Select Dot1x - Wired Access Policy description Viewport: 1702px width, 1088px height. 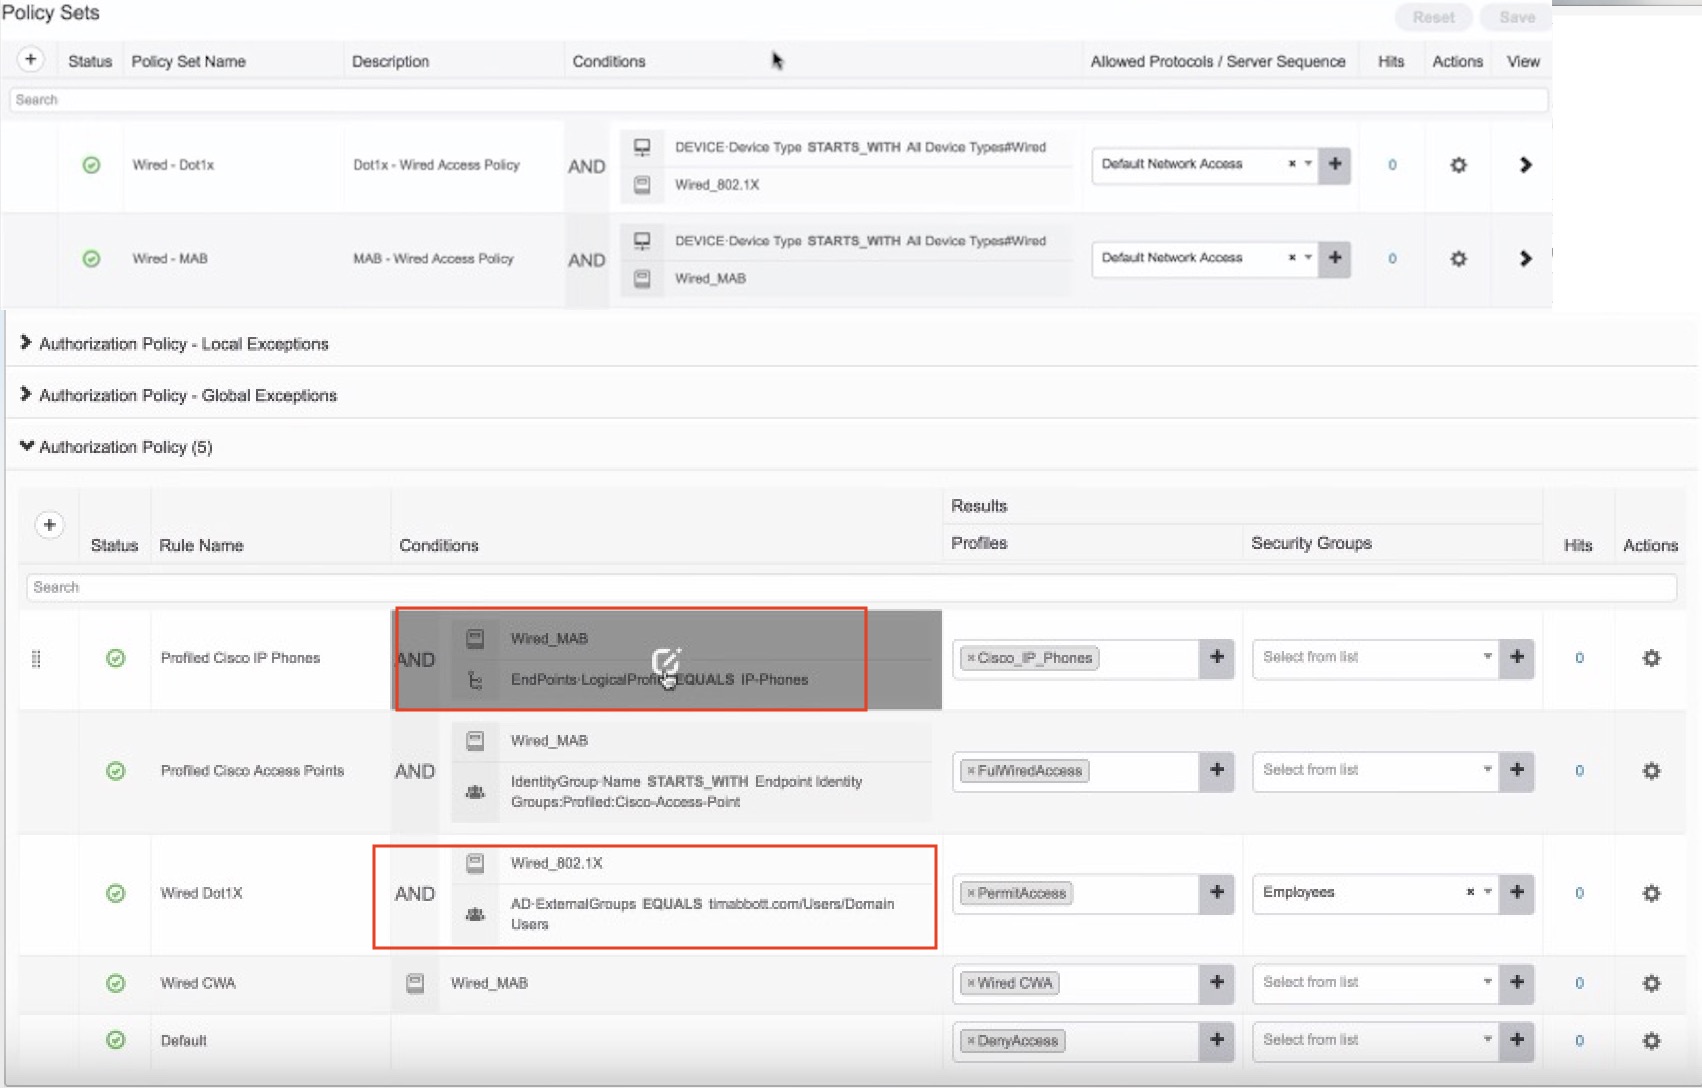[x=436, y=165]
